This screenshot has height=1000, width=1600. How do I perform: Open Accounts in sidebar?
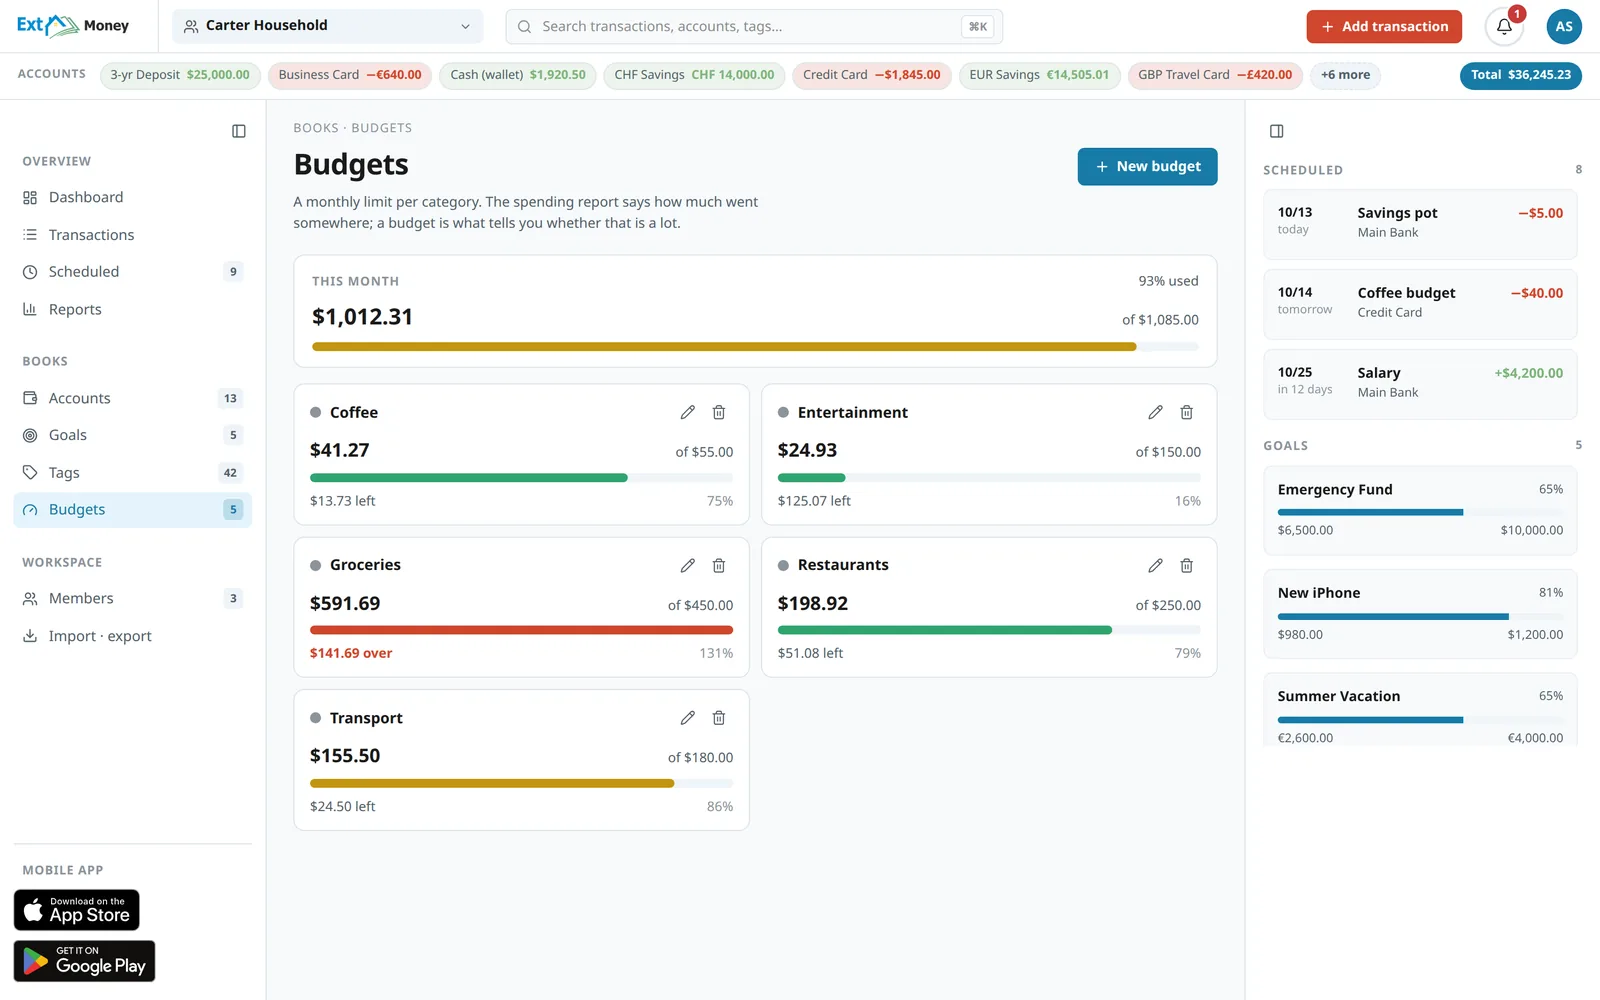(x=133, y=398)
